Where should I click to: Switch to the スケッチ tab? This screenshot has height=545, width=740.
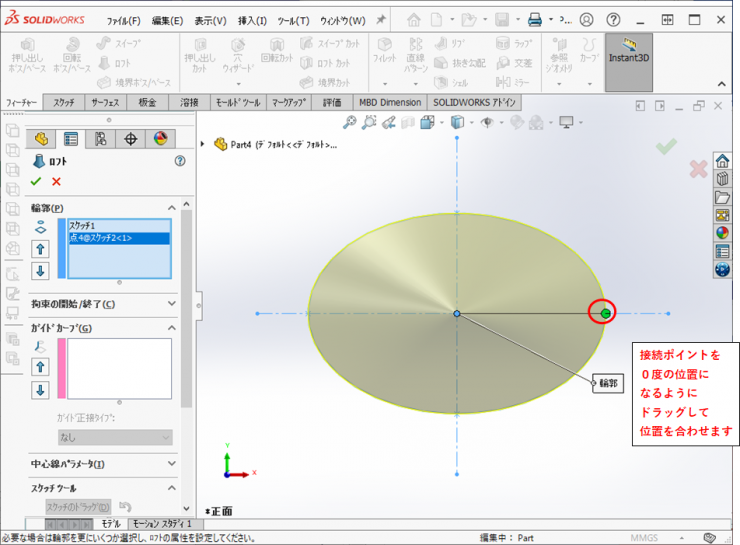pos(64,102)
